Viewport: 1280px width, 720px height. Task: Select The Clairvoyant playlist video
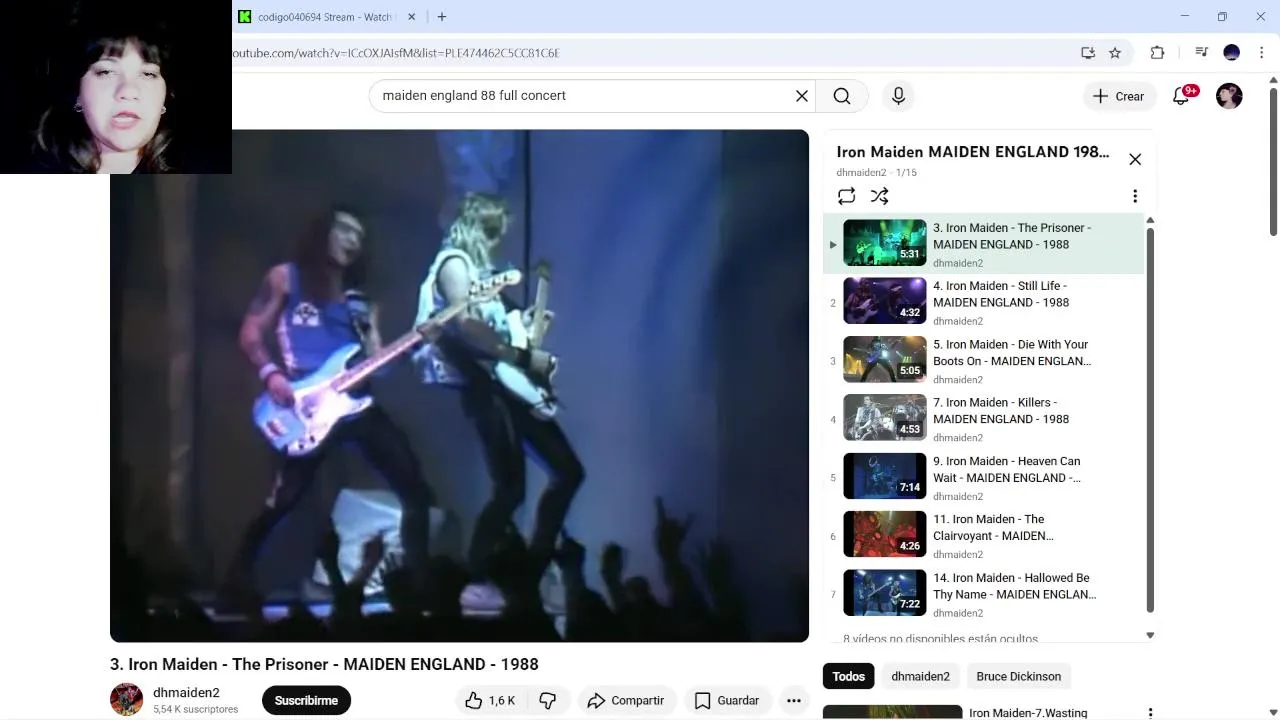click(983, 535)
